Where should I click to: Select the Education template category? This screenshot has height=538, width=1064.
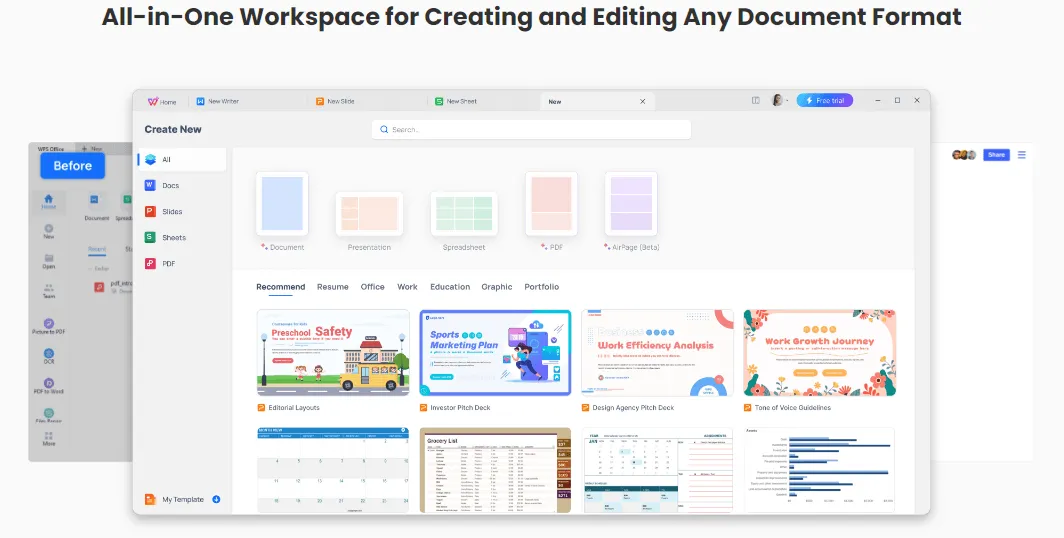[450, 287]
